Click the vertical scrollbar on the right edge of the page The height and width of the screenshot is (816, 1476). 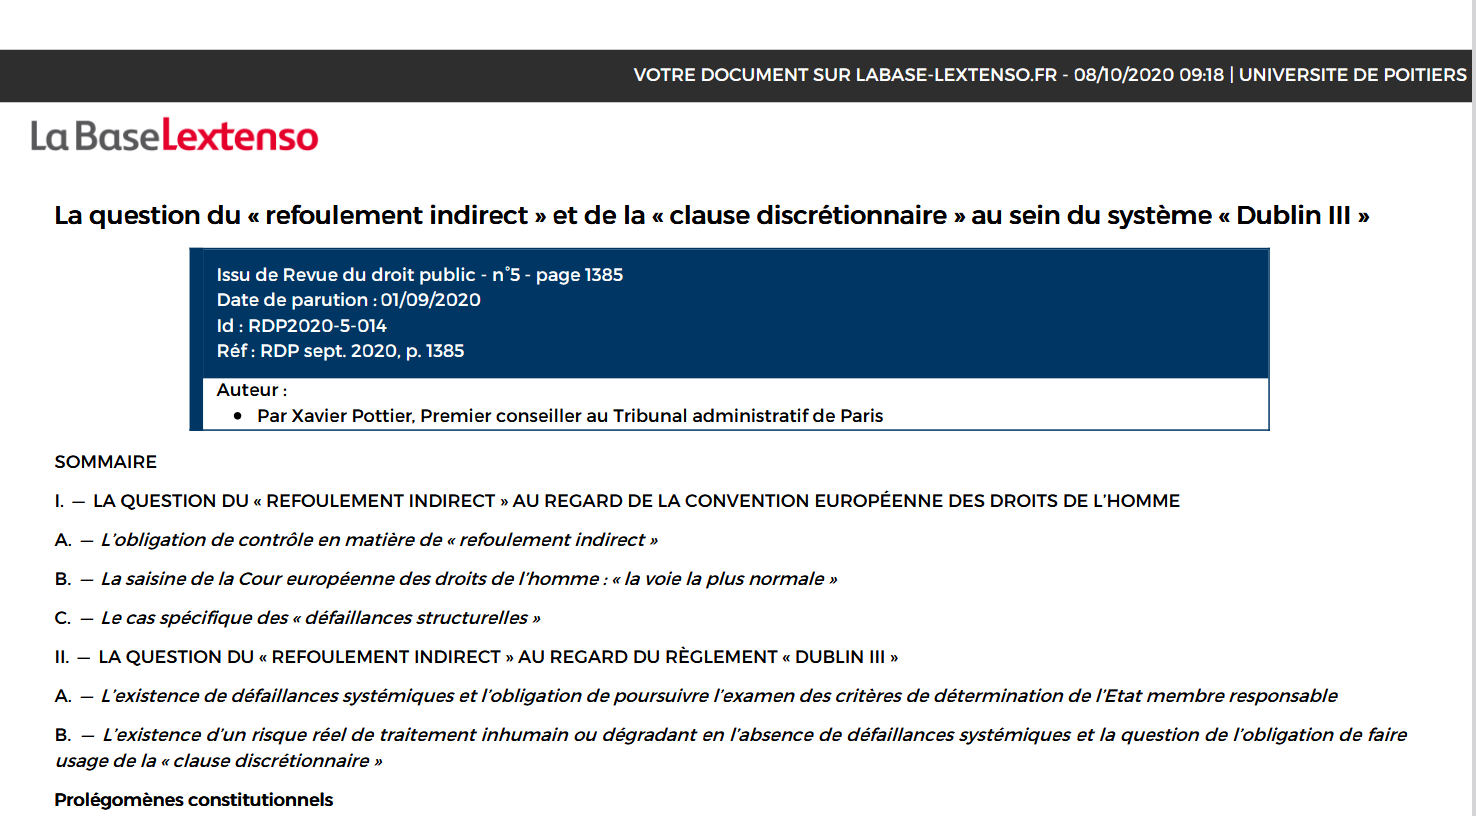(1473, 408)
